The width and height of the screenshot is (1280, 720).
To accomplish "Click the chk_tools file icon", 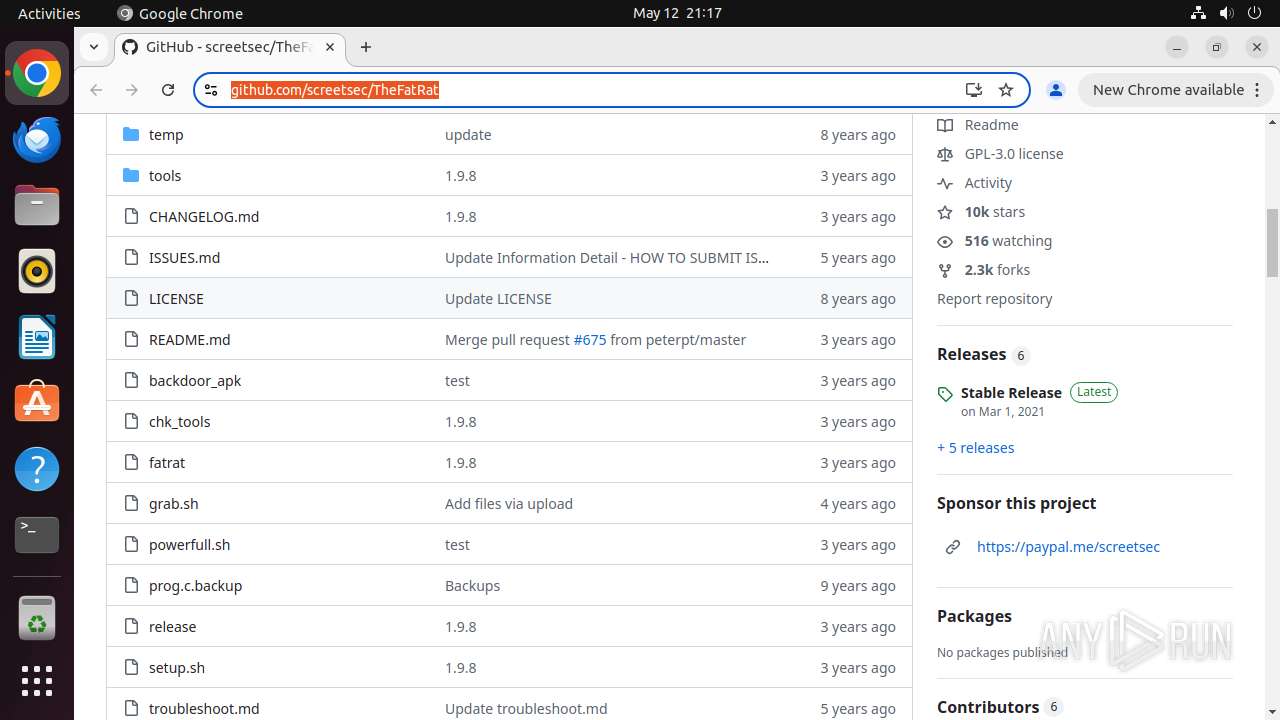I will [130, 421].
